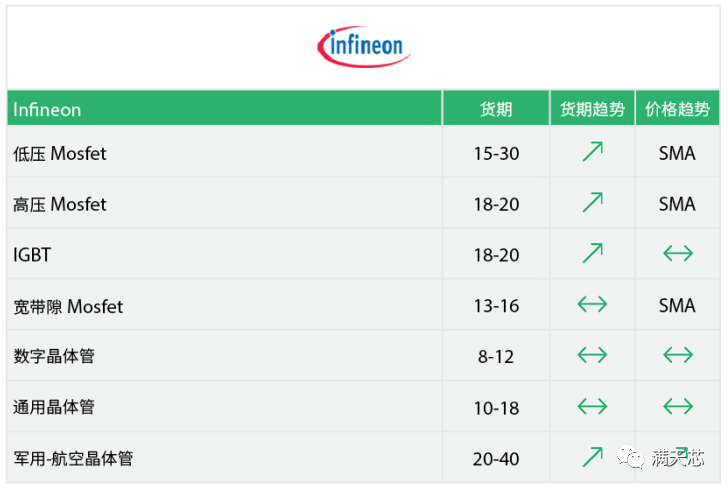728x490 pixels.
Task: Click the Infineon header cell in table
Action: pyautogui.click(x=48, y=109)
